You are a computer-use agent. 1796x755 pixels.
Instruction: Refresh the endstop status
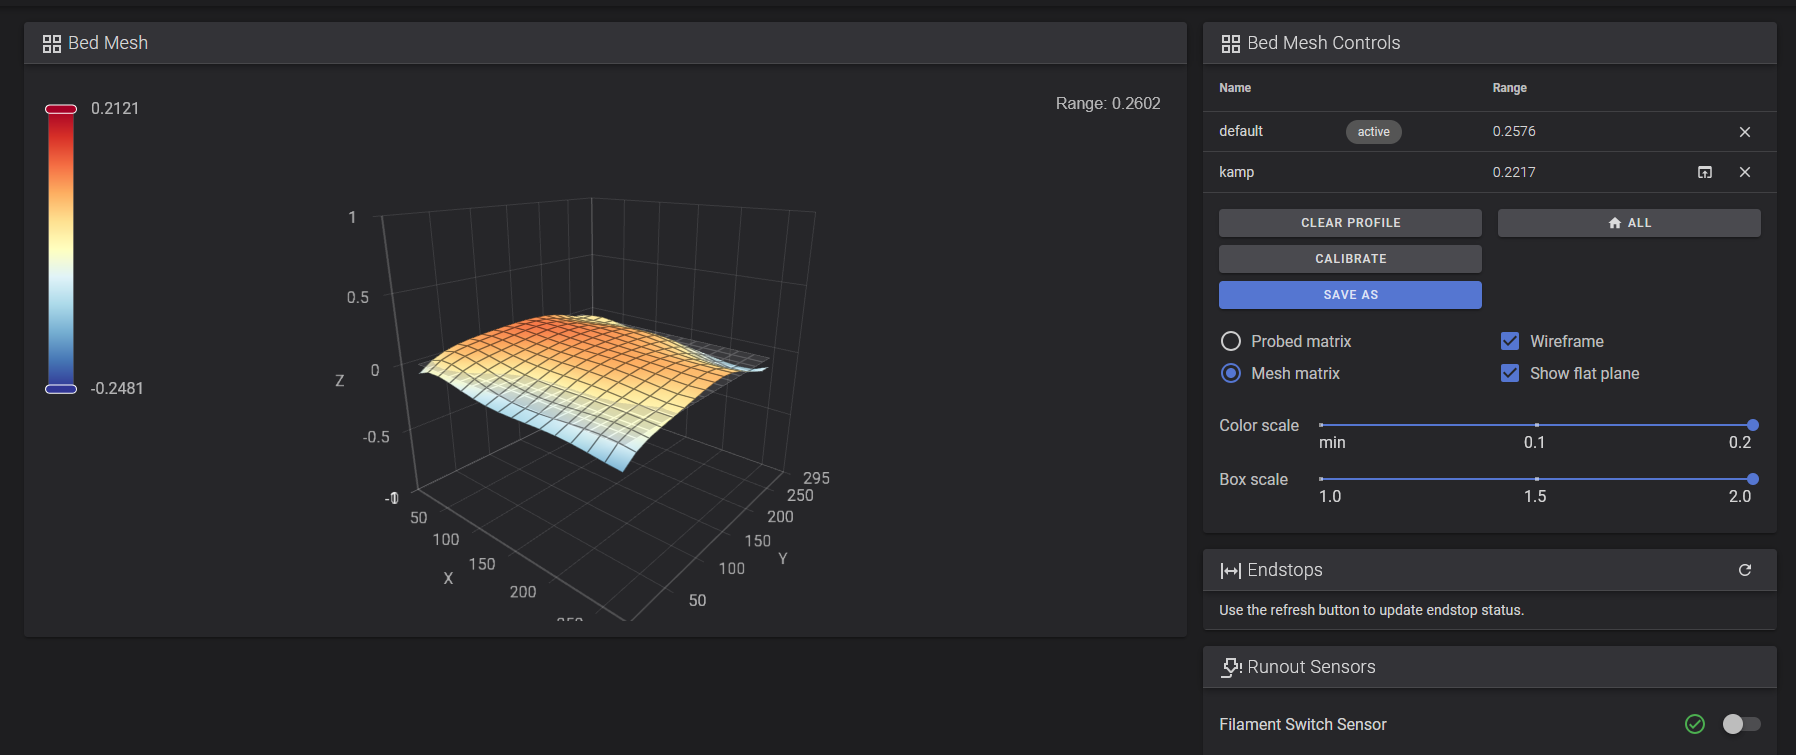pos(1745,570)
